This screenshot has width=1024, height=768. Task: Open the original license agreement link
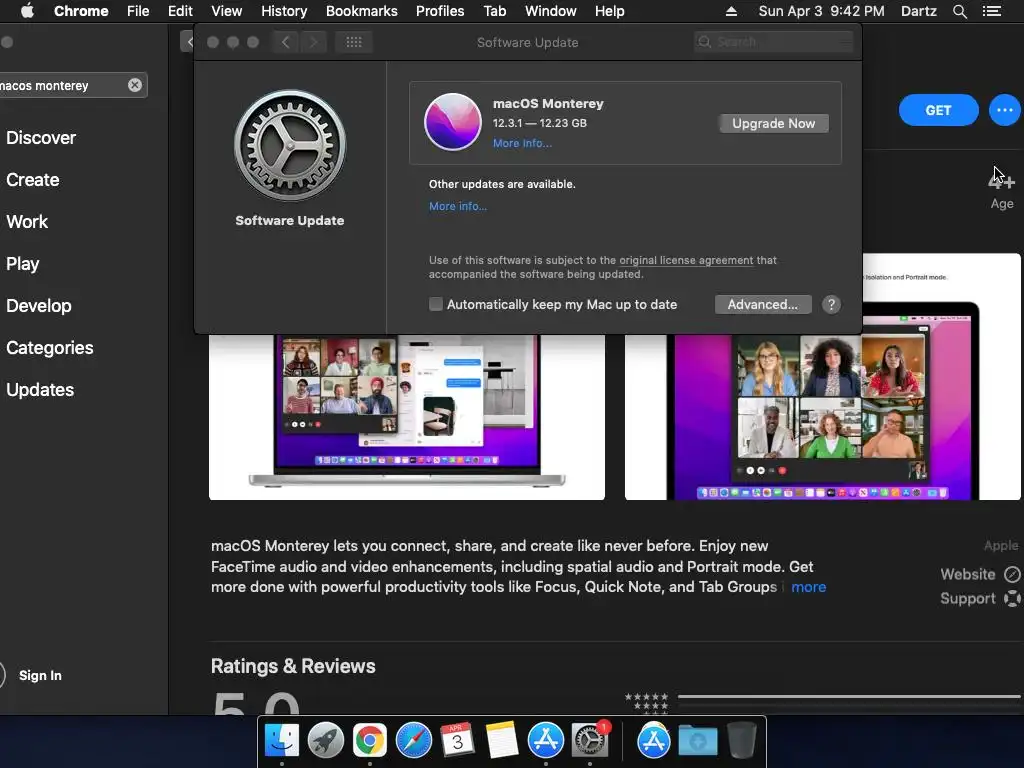(x=686, y=260)
